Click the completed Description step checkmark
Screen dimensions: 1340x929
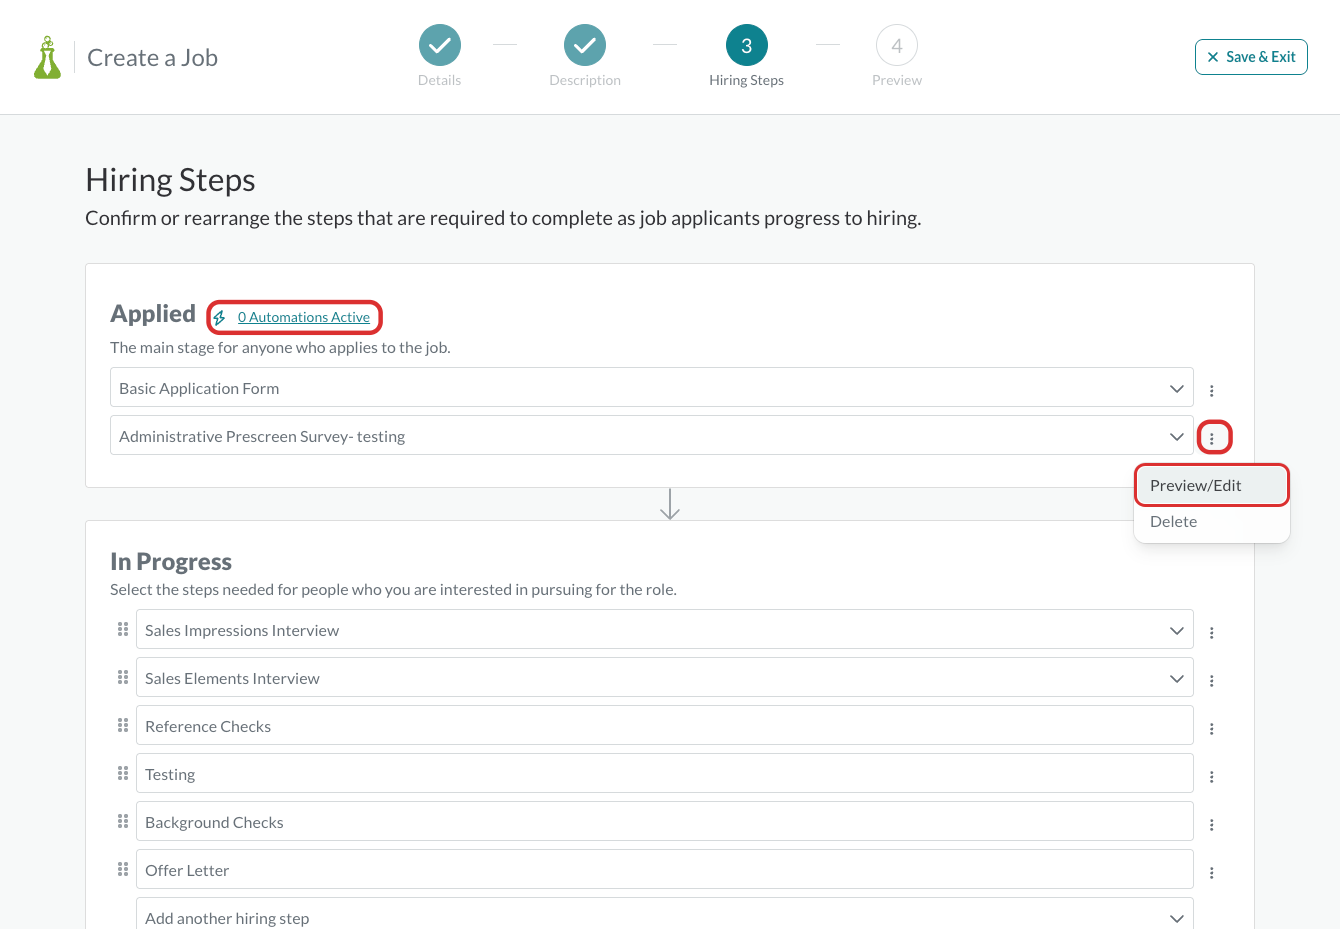[585, 45]
